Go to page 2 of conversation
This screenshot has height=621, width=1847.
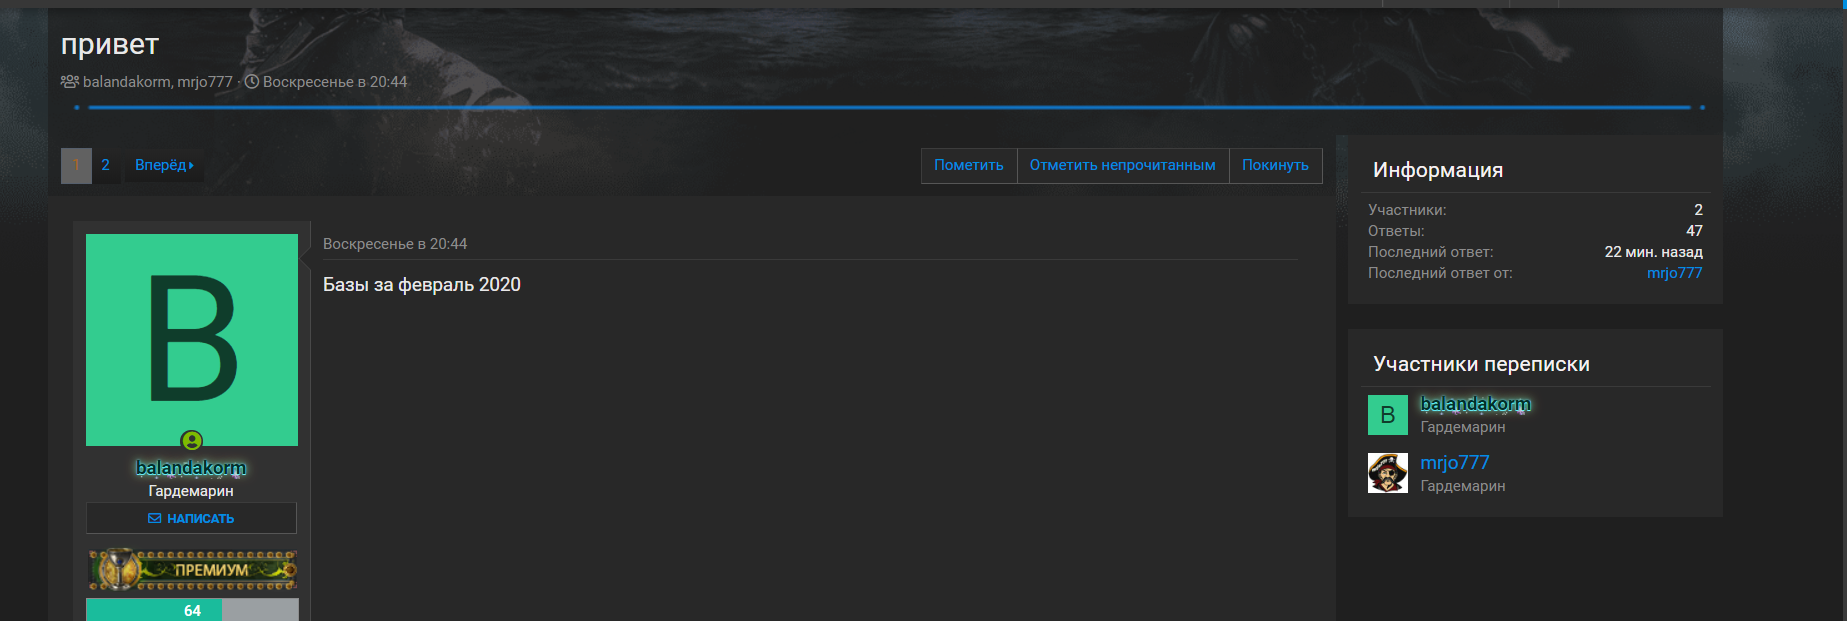tap(105, 165)
